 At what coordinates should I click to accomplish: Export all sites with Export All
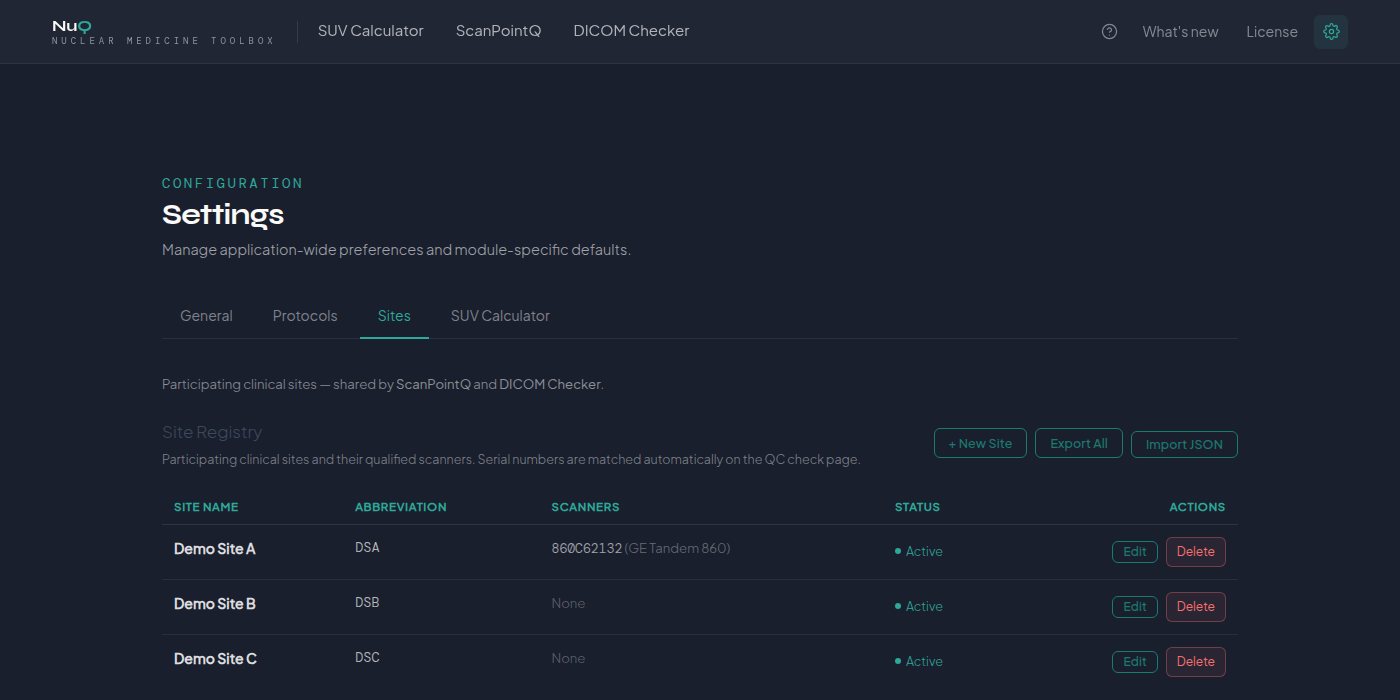point(1079,443)
